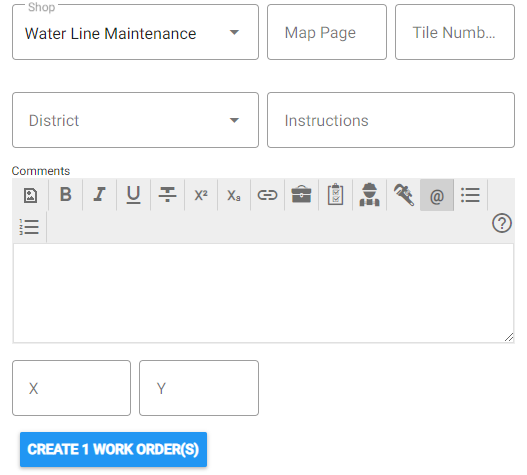Apply superscript formatting
The height and width of the screenshot is (475, 527).
tap(201, 195)
